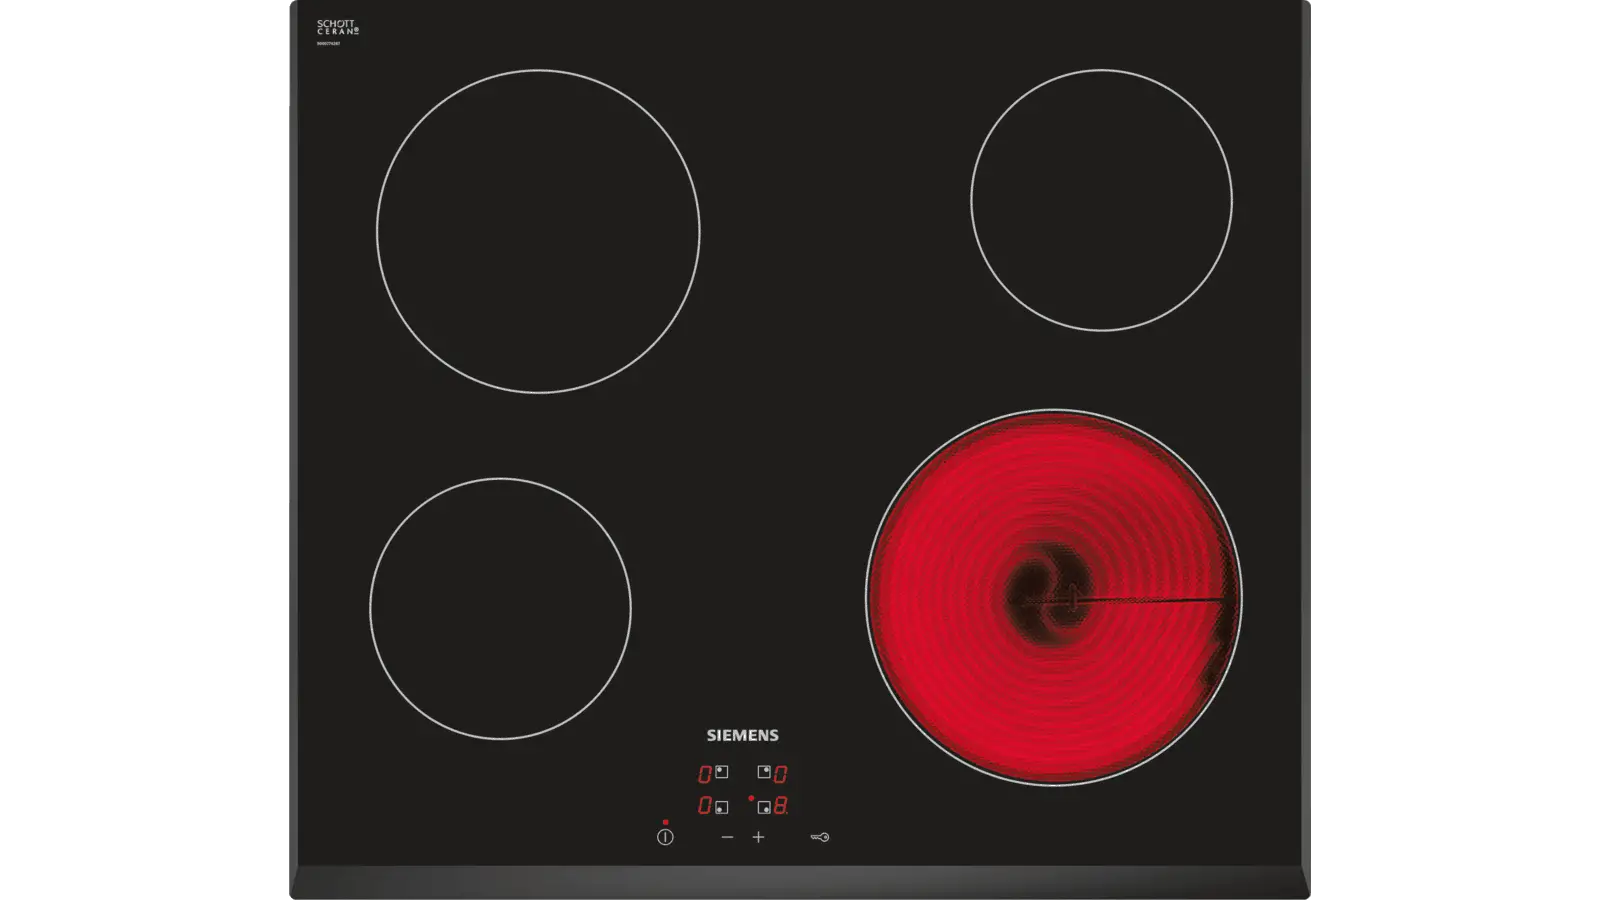Click the SCHOTT CERAN logo
This screenshot has width=1600, height=900.
(x=337, y=28)
